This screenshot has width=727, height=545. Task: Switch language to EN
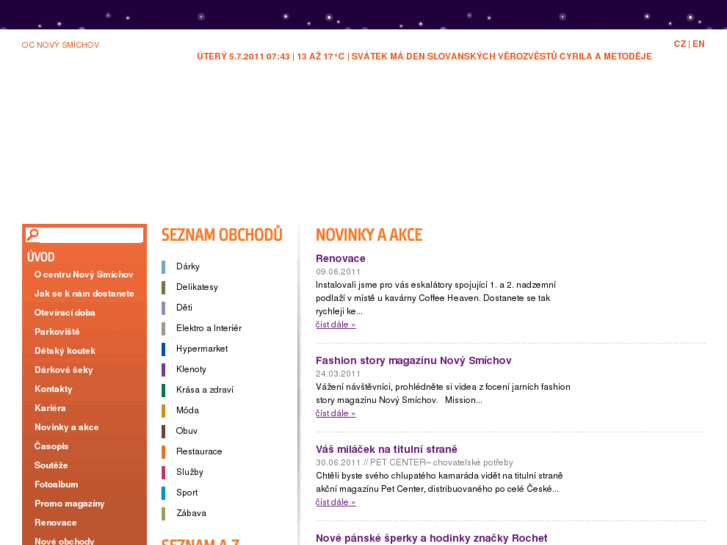[x=698, y=44]
